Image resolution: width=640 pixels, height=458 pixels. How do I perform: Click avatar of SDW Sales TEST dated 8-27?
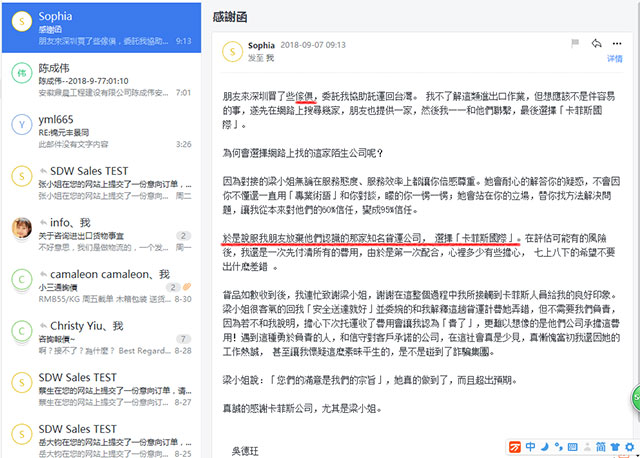click(22, 383)
